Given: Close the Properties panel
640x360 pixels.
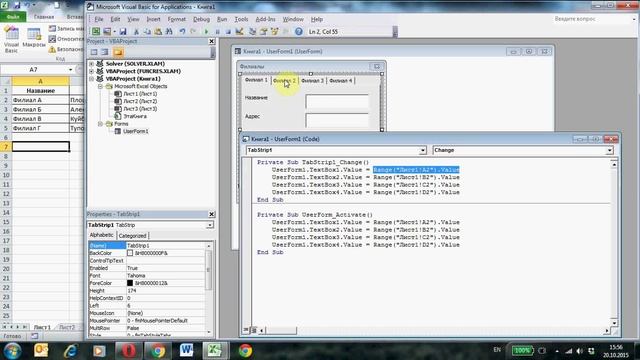Looking at the screenshot, I should click(x=211, y=214).
